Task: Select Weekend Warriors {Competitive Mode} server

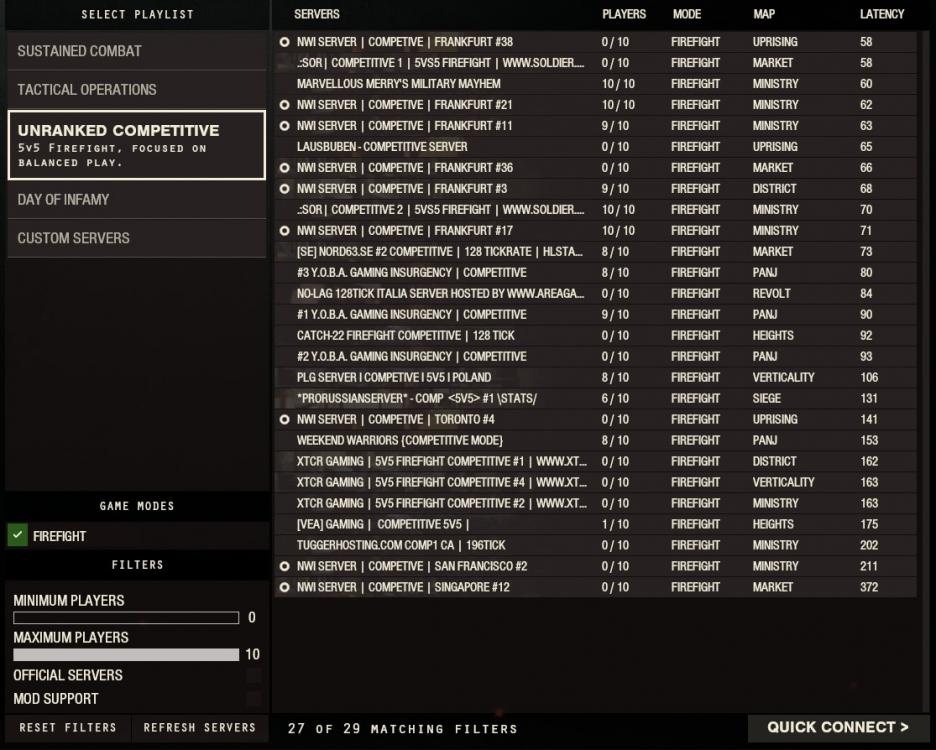Action: 595,441
